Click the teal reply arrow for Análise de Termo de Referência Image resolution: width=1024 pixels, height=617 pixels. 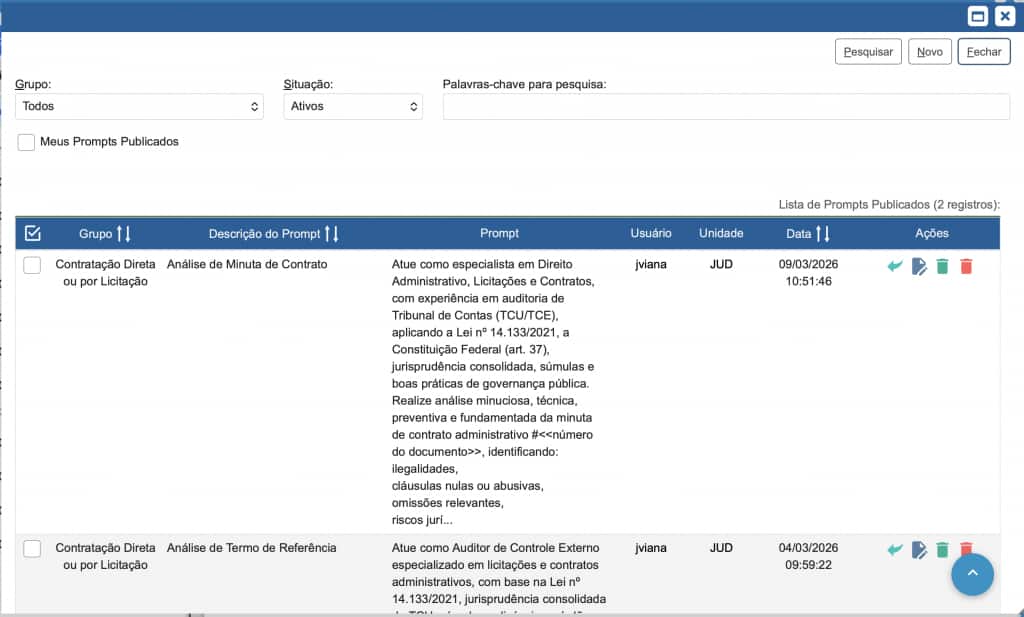[895, 550]
